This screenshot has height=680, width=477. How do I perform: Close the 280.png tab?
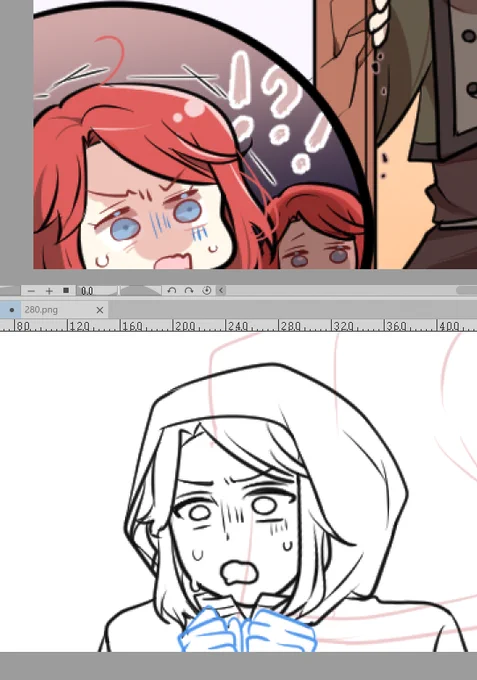pyautogui.click(x=100, y=310)
